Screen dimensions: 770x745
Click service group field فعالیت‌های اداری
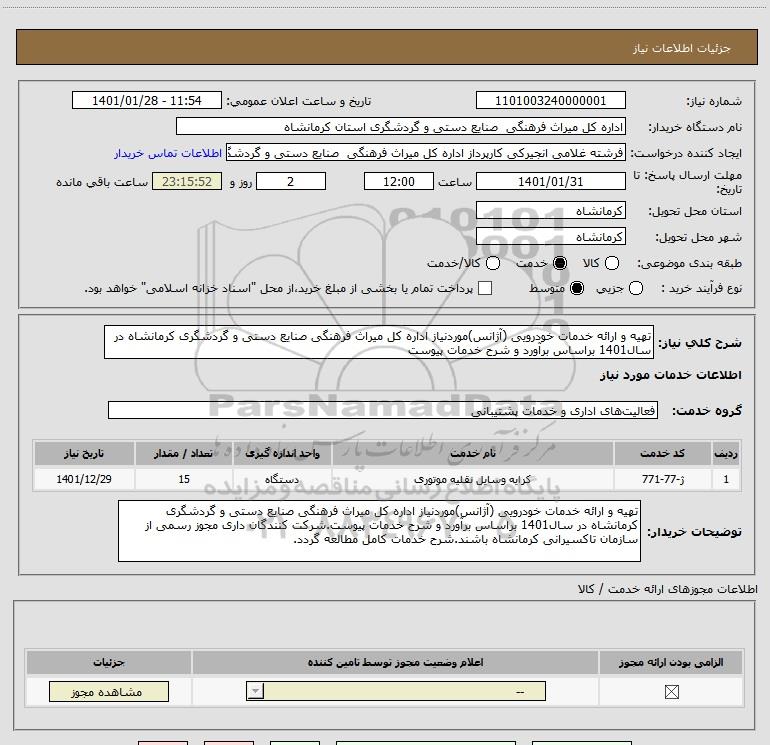point(383,410)
